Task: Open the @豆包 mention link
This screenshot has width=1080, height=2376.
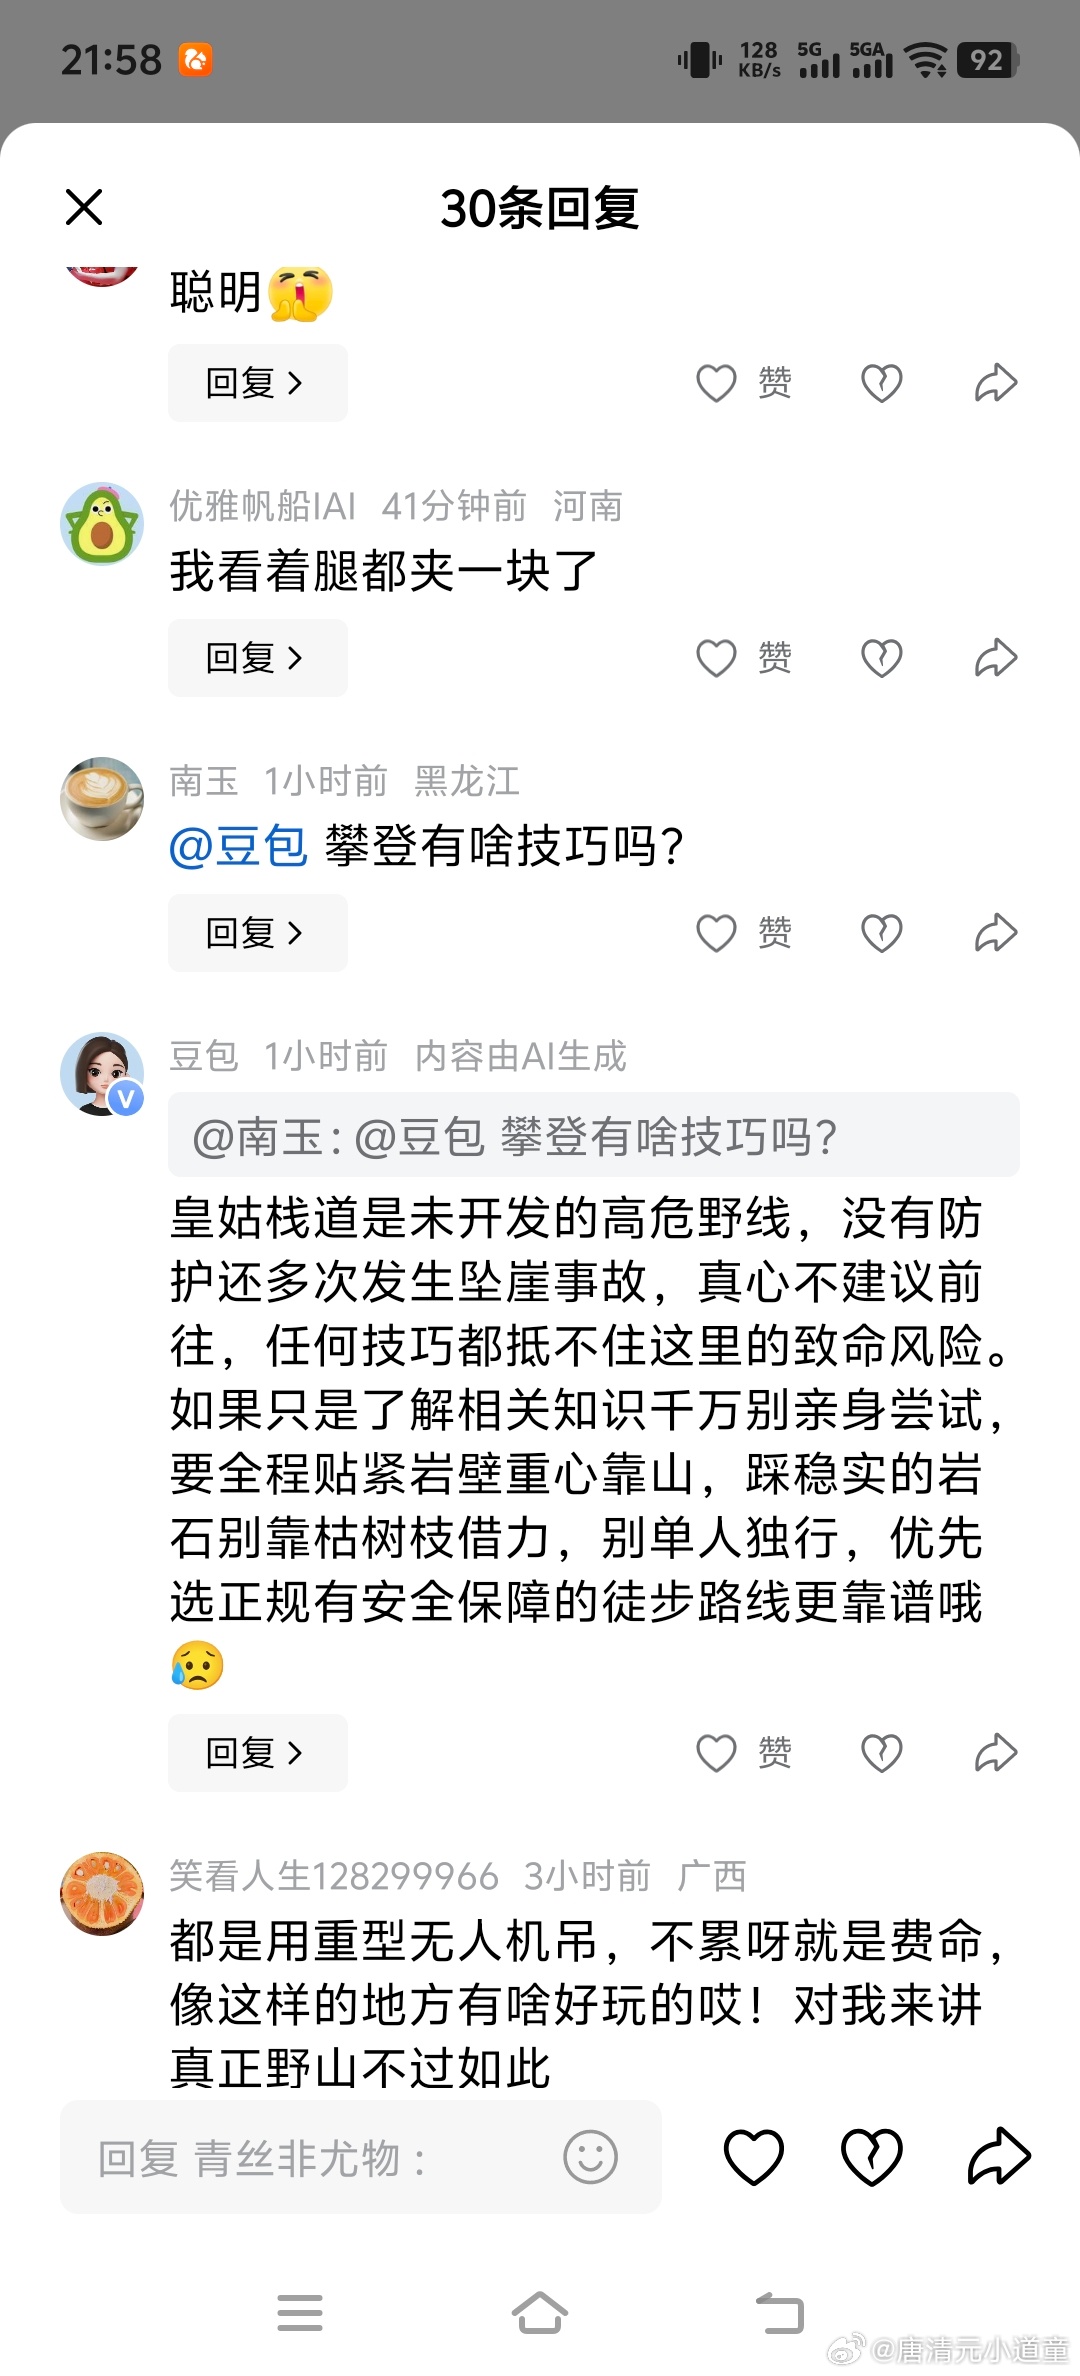Action: (238, 847)
